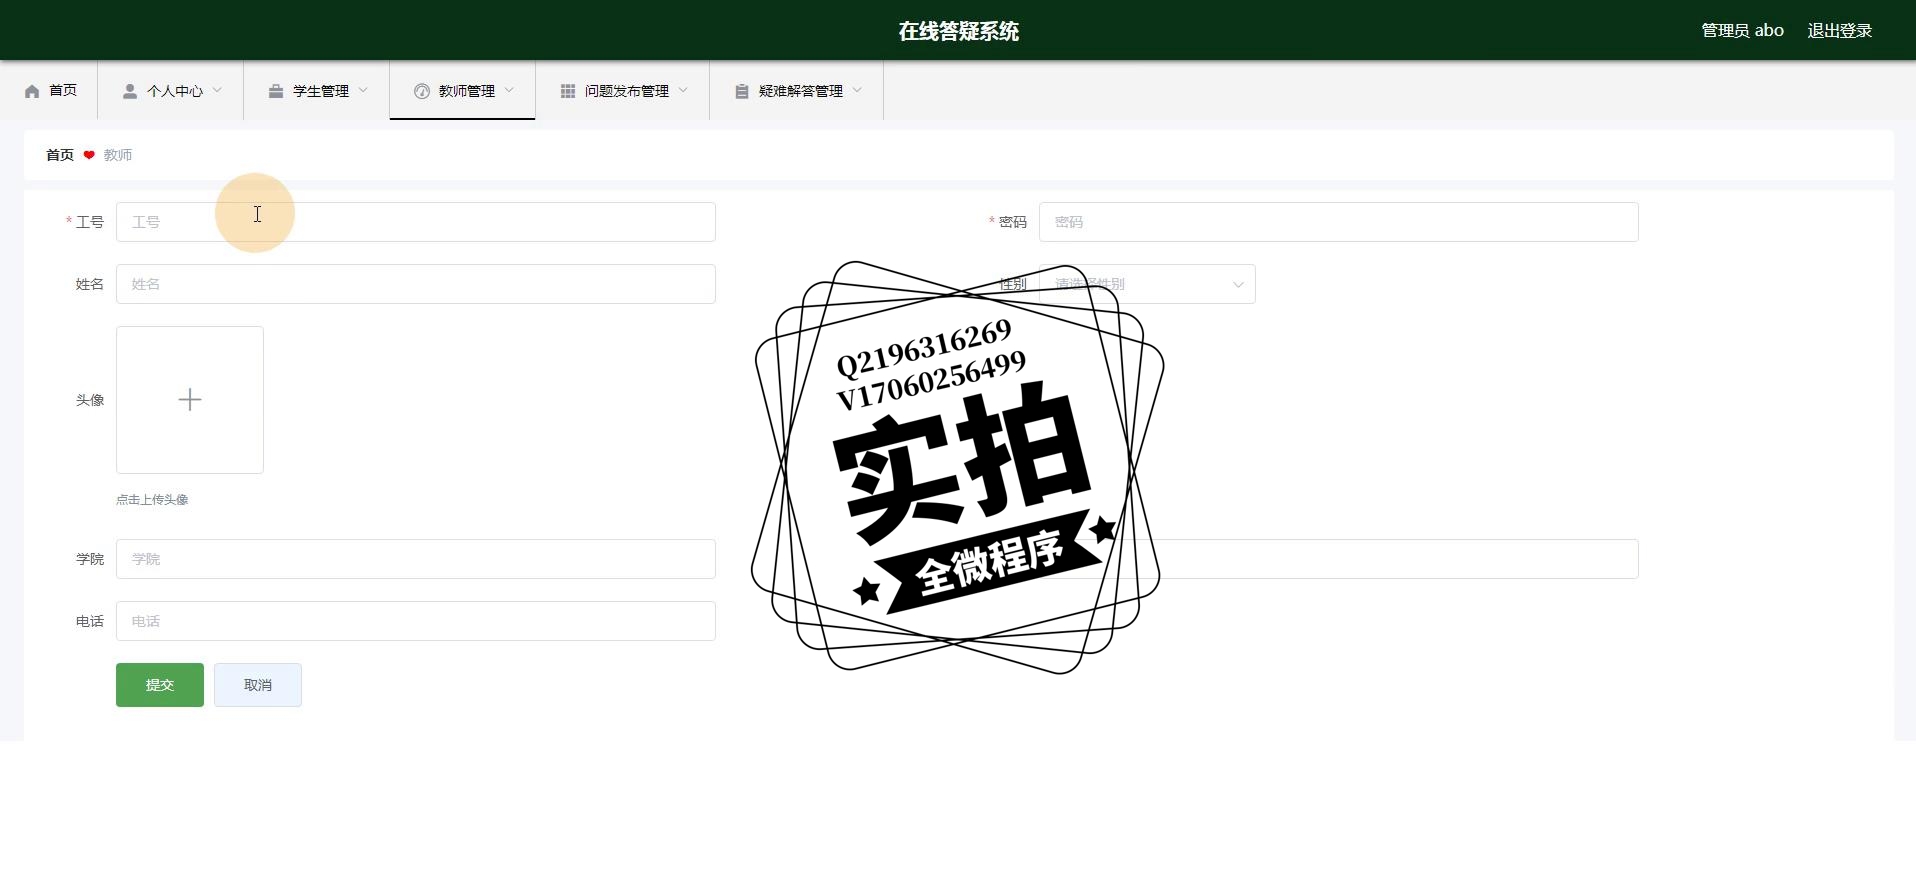Click 管理员 abo account label
1916x889 pixels.
tap(1743, 30)
